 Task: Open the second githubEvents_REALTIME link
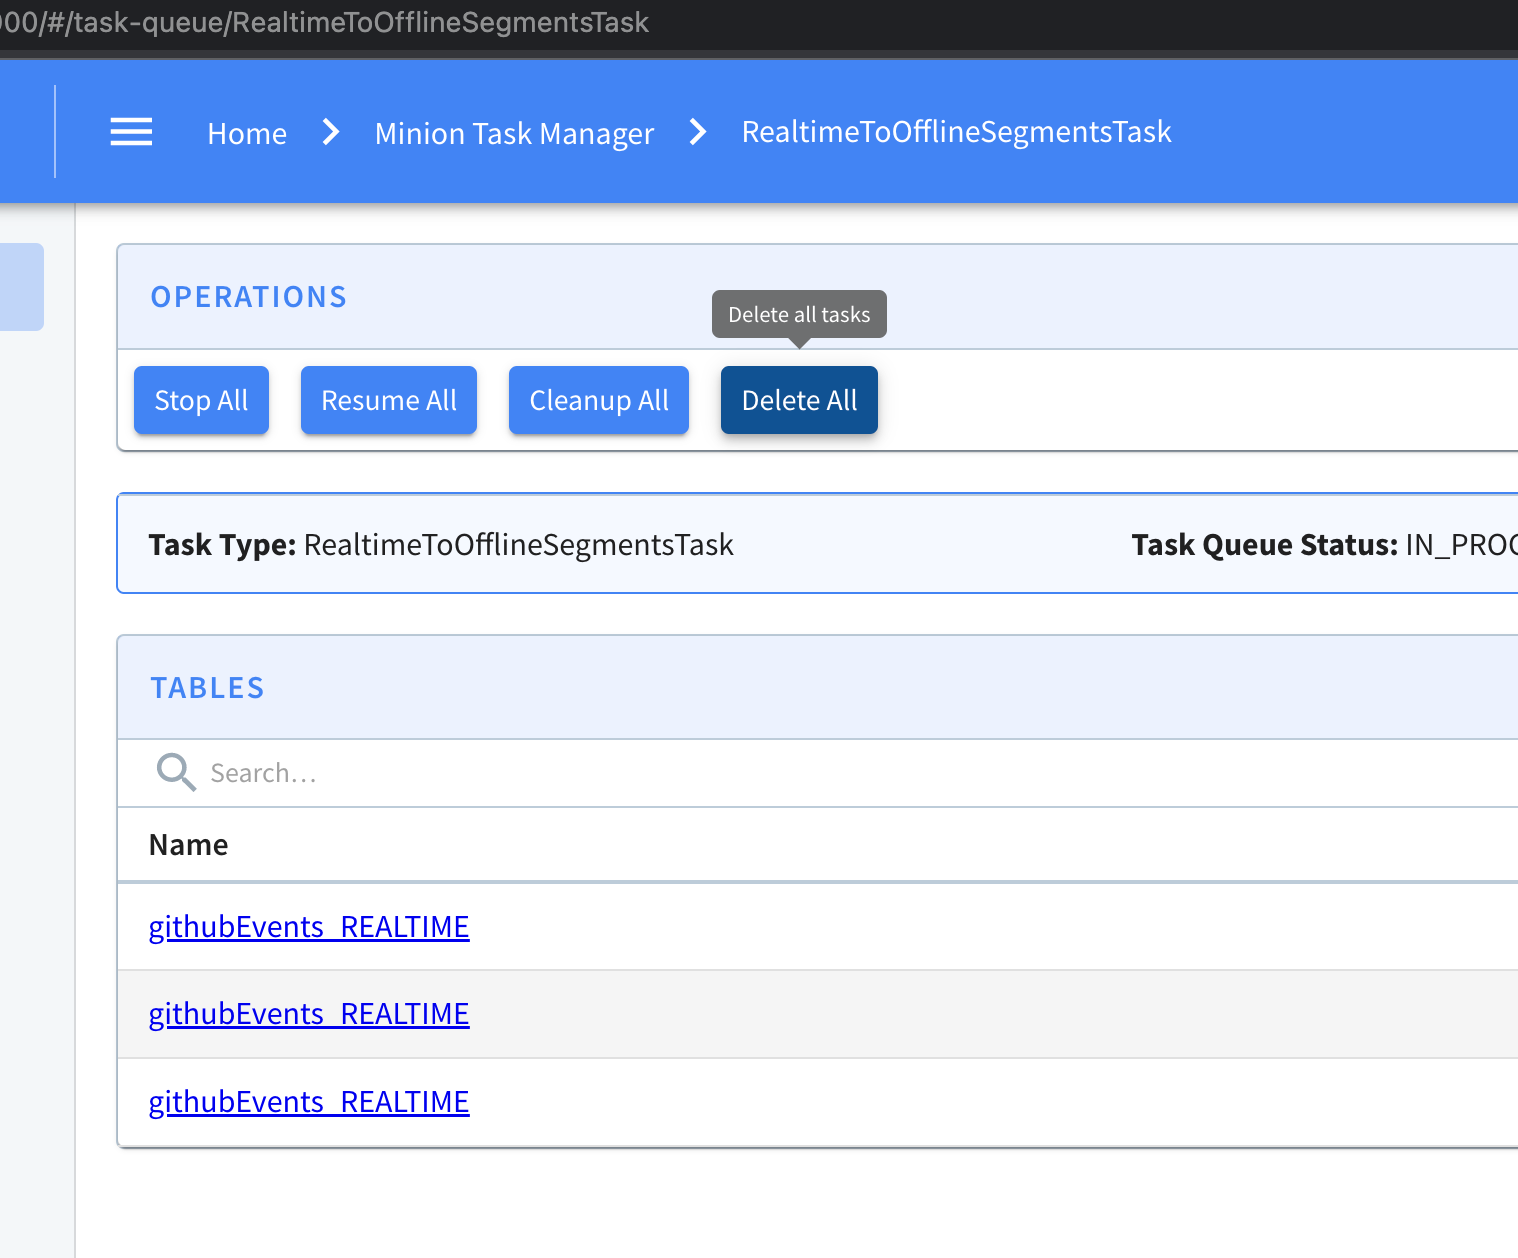point(309,1014)
